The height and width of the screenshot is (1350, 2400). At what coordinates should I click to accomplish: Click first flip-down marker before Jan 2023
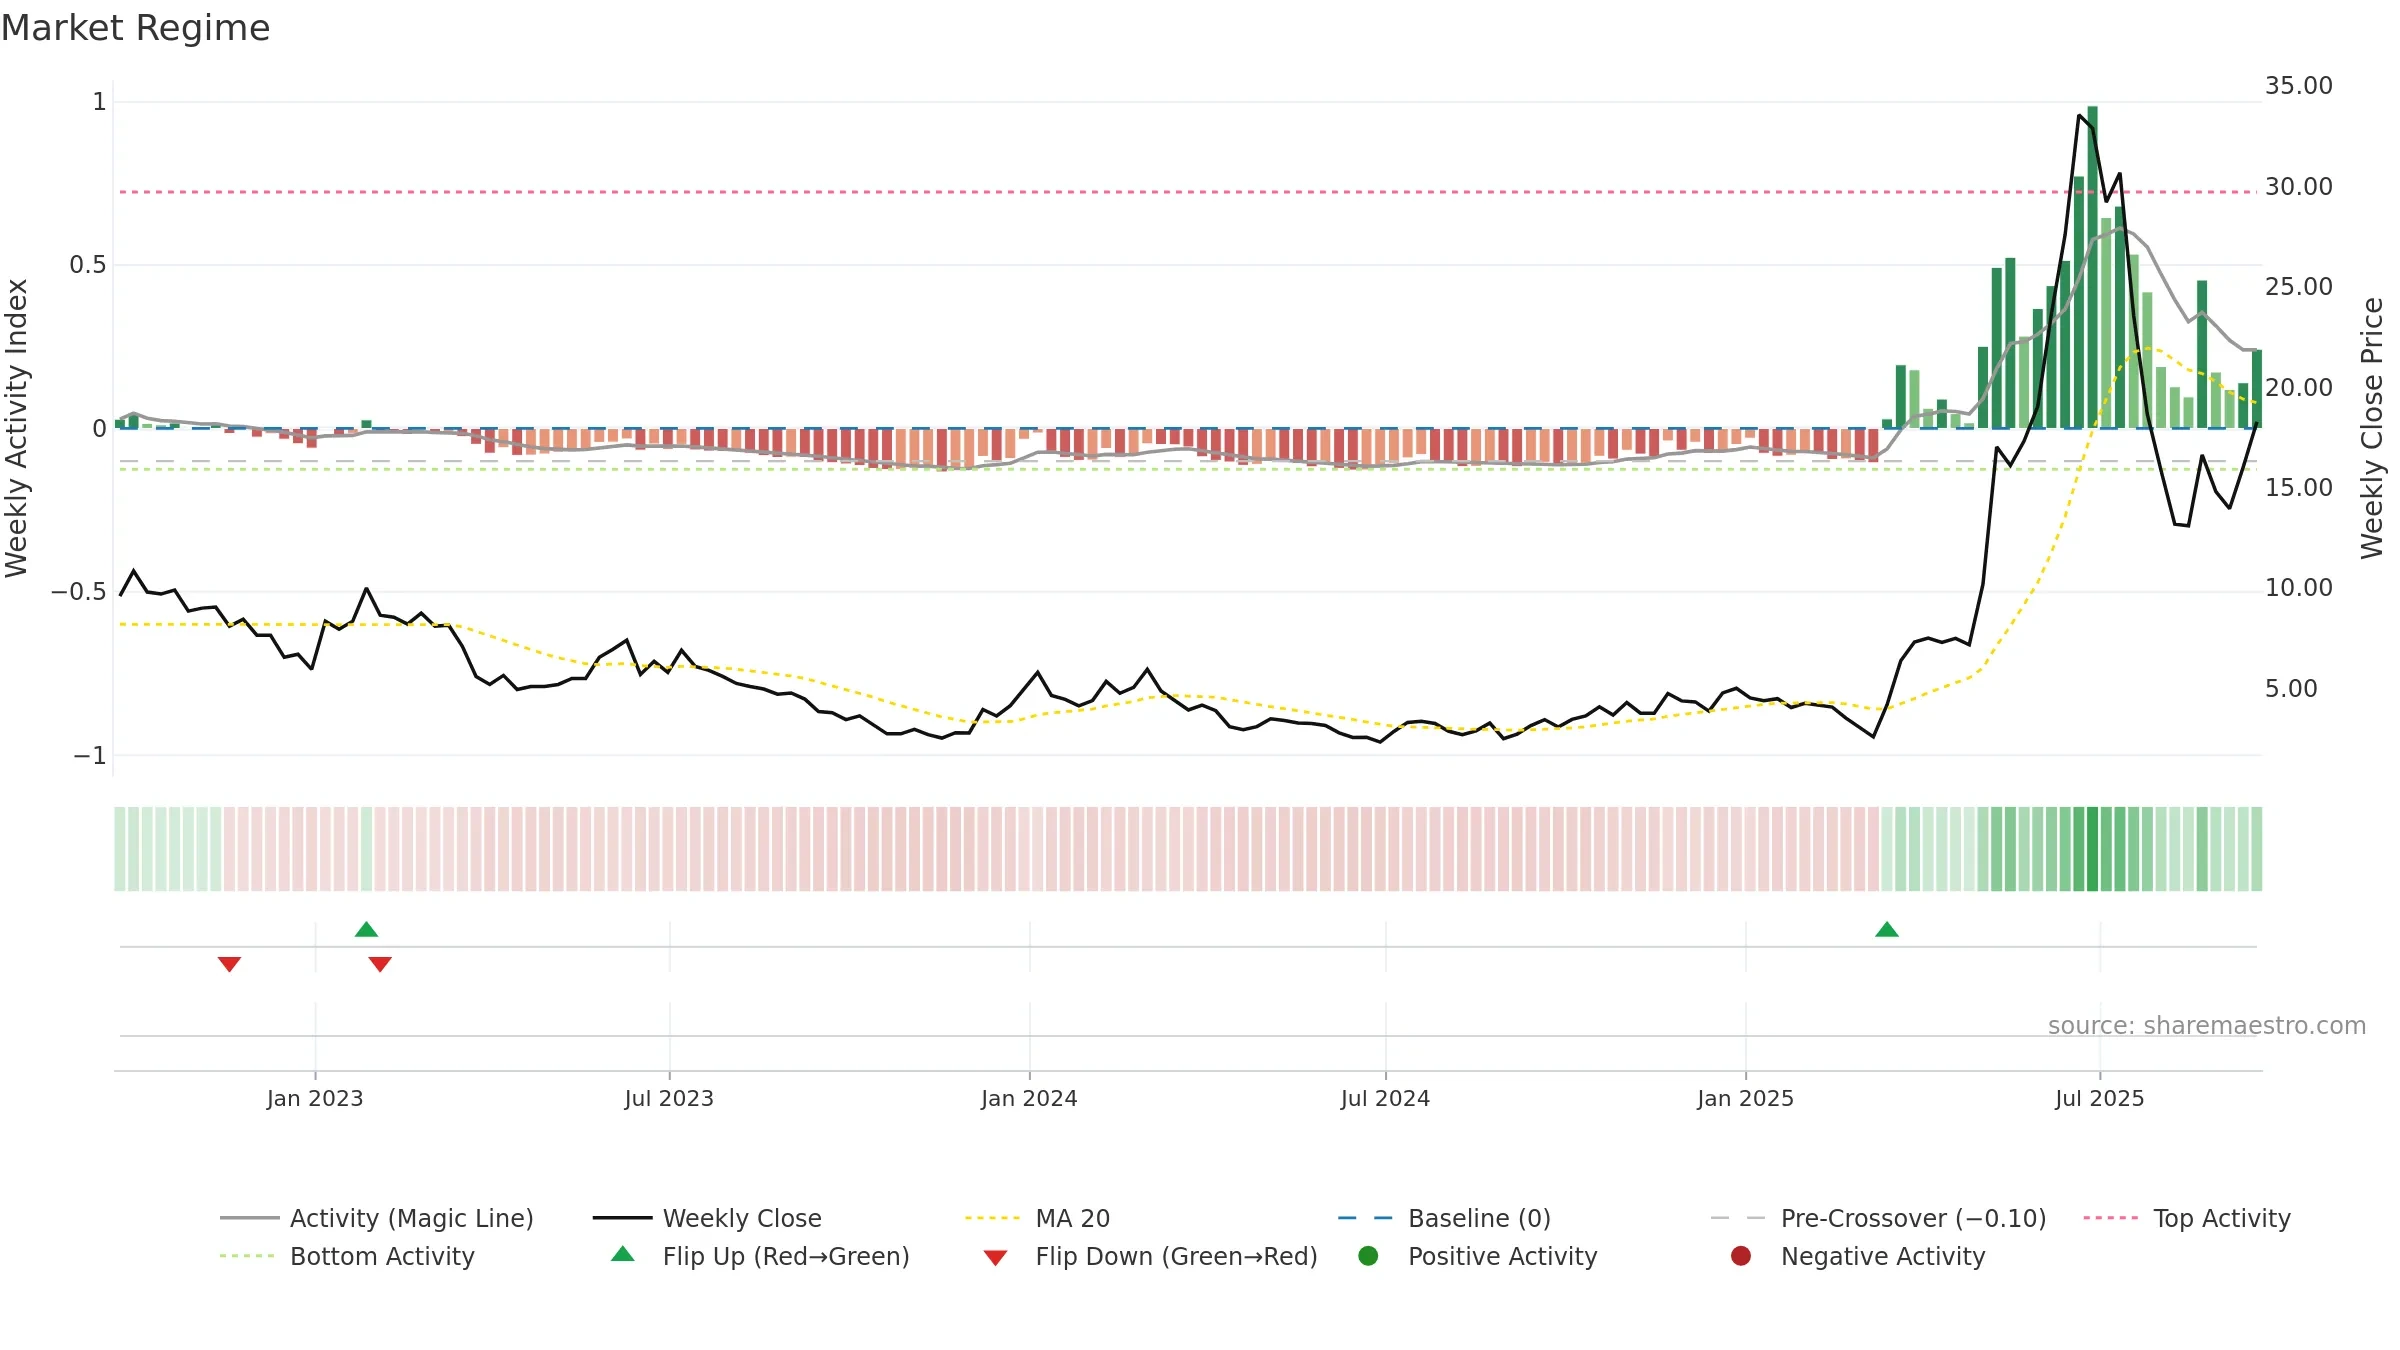pyautogui.click(x=229, y=964)
